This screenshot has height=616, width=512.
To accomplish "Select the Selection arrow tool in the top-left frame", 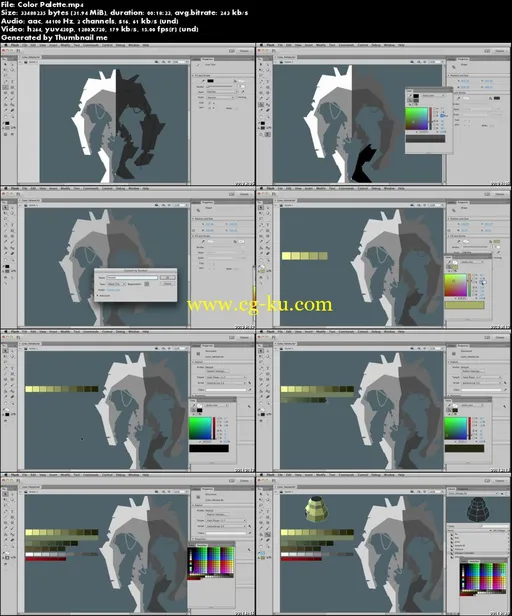I will pos(5,64).
